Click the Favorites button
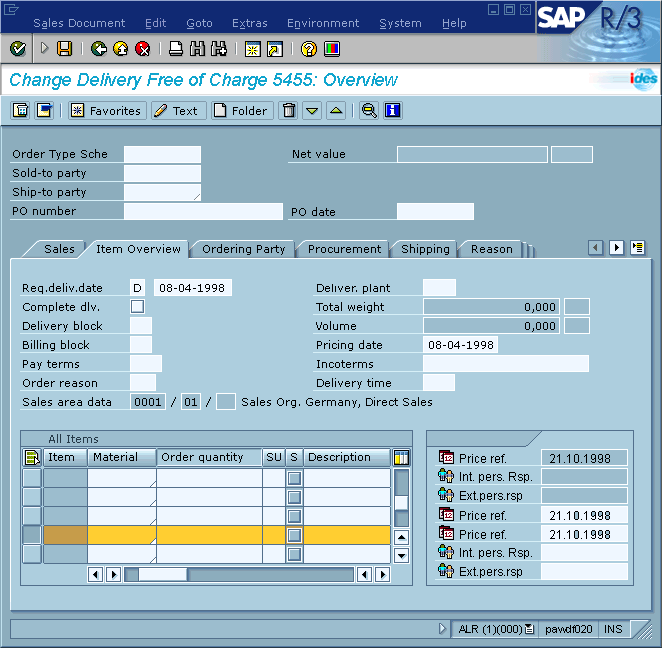The image size is (662, 648). [x=107, y=111]
